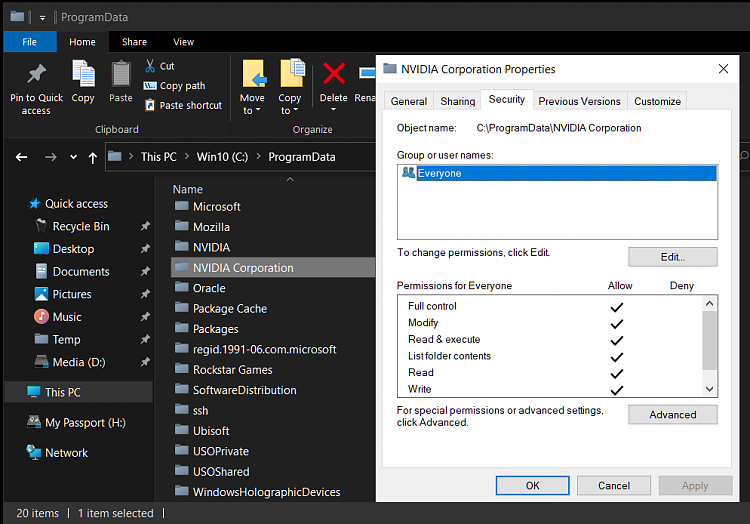Open Pictures in navigation pane
Image resolution: width=750 pixels, height=524 pixels.
tap(72, 294)
